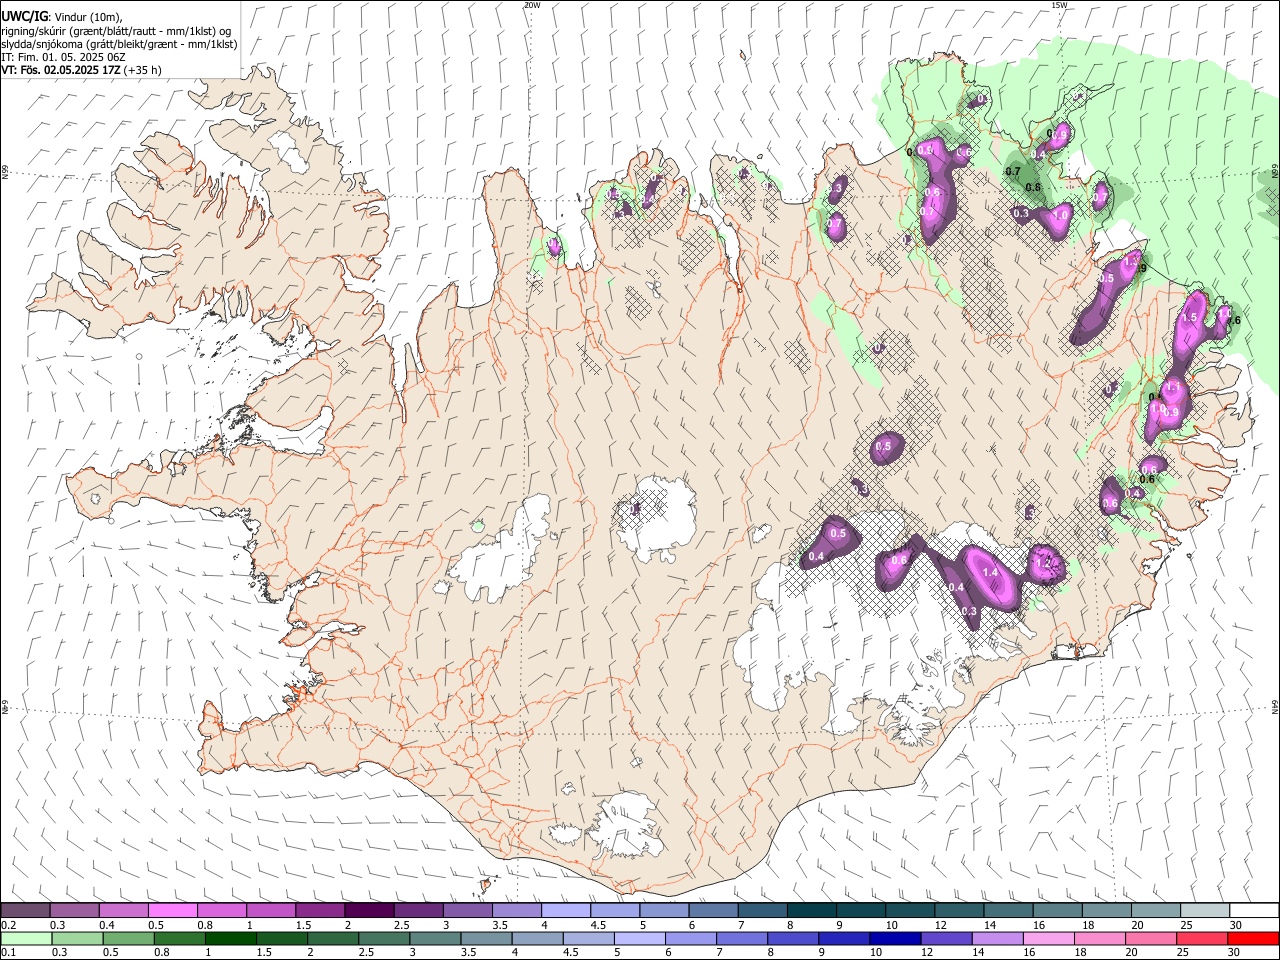Click the 'VT: Fös. 02.05.2025 17Z (+35 h)' valid time
Viewport: 1280px width, 960px height.
point(81,70)
